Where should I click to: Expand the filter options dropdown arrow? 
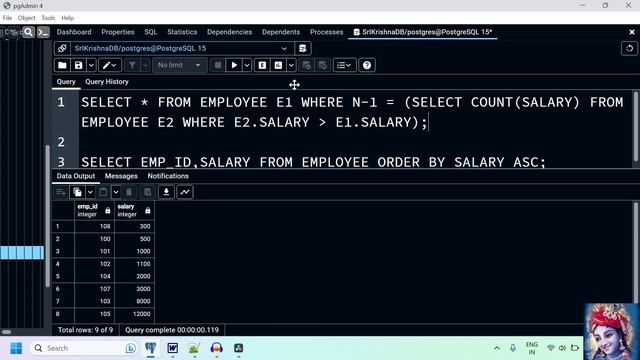tap(145, 65)
